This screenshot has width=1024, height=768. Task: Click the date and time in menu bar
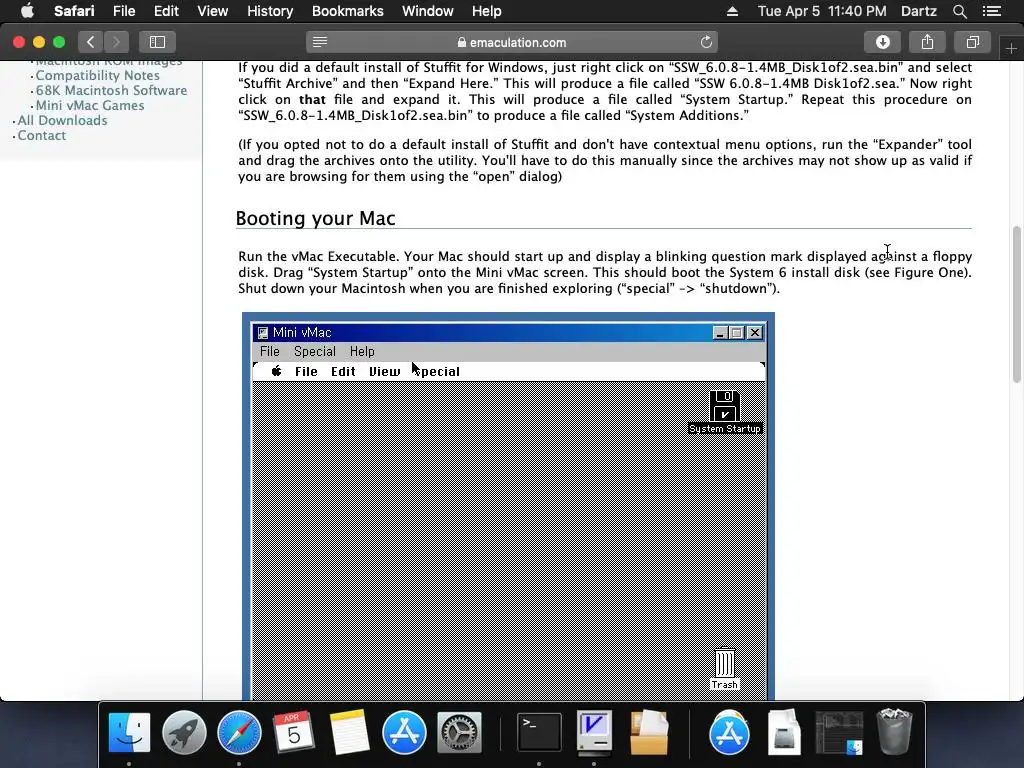coord(822,11)
